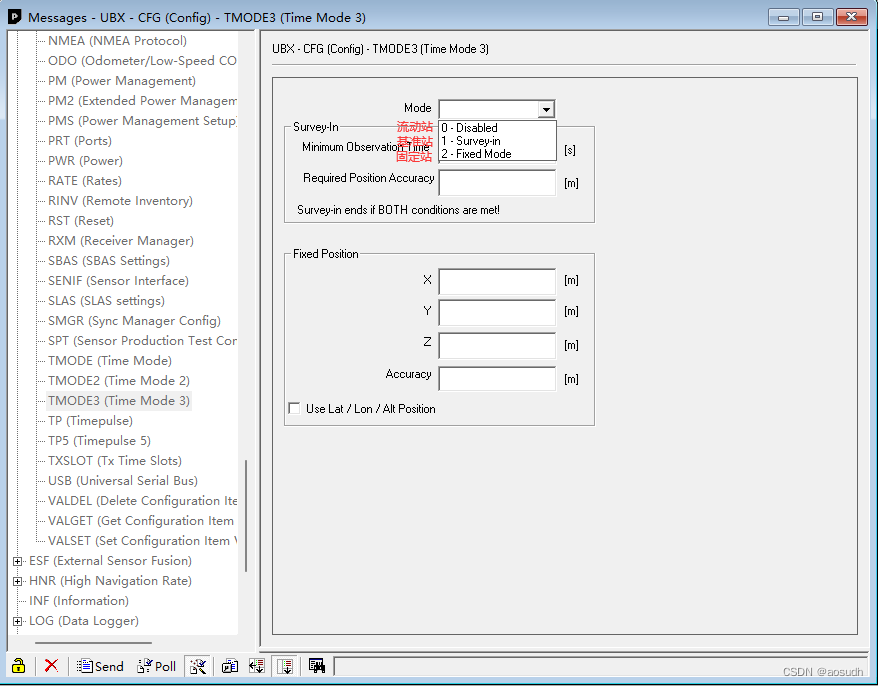Click the yellow padlock lock icon
This screenshot has height=686, width=878.
click(x=18, y=666)
